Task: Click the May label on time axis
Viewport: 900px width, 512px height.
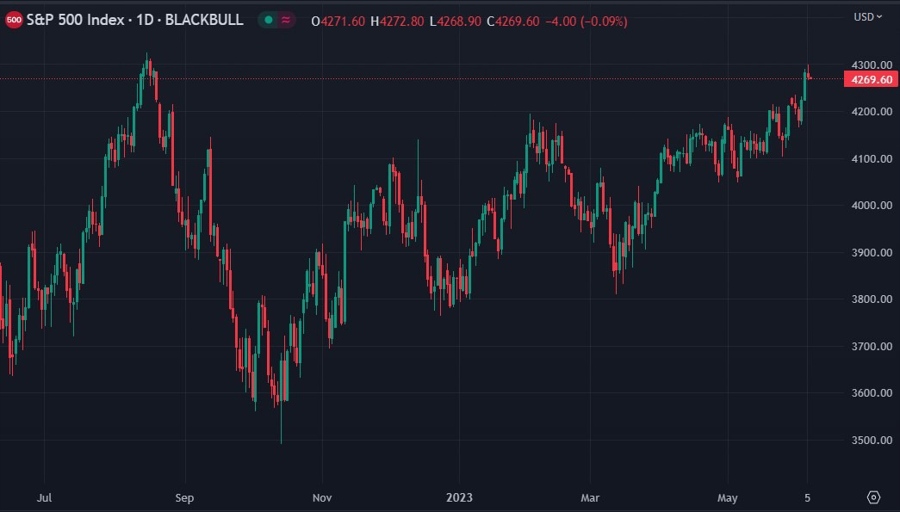Action: [727, 498]
